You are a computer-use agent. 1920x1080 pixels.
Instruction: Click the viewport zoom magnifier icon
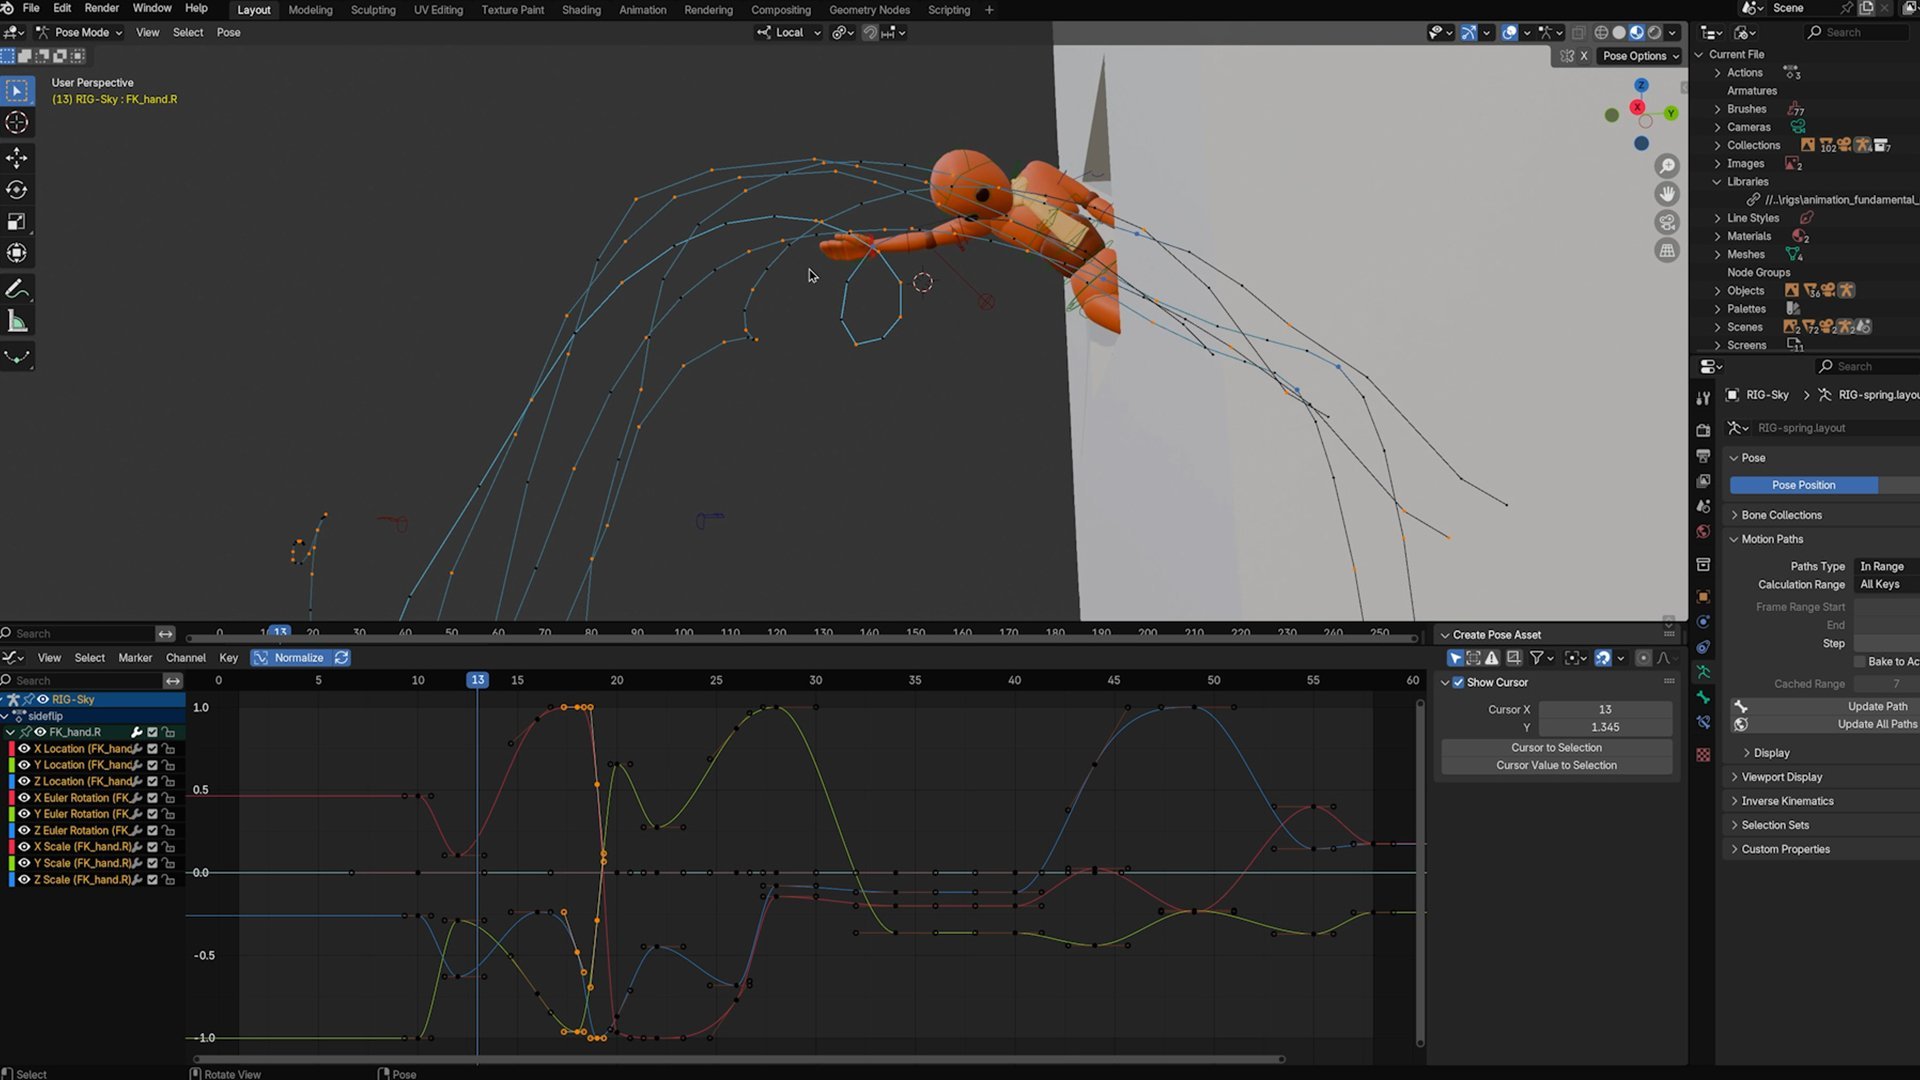point(1667,166)
